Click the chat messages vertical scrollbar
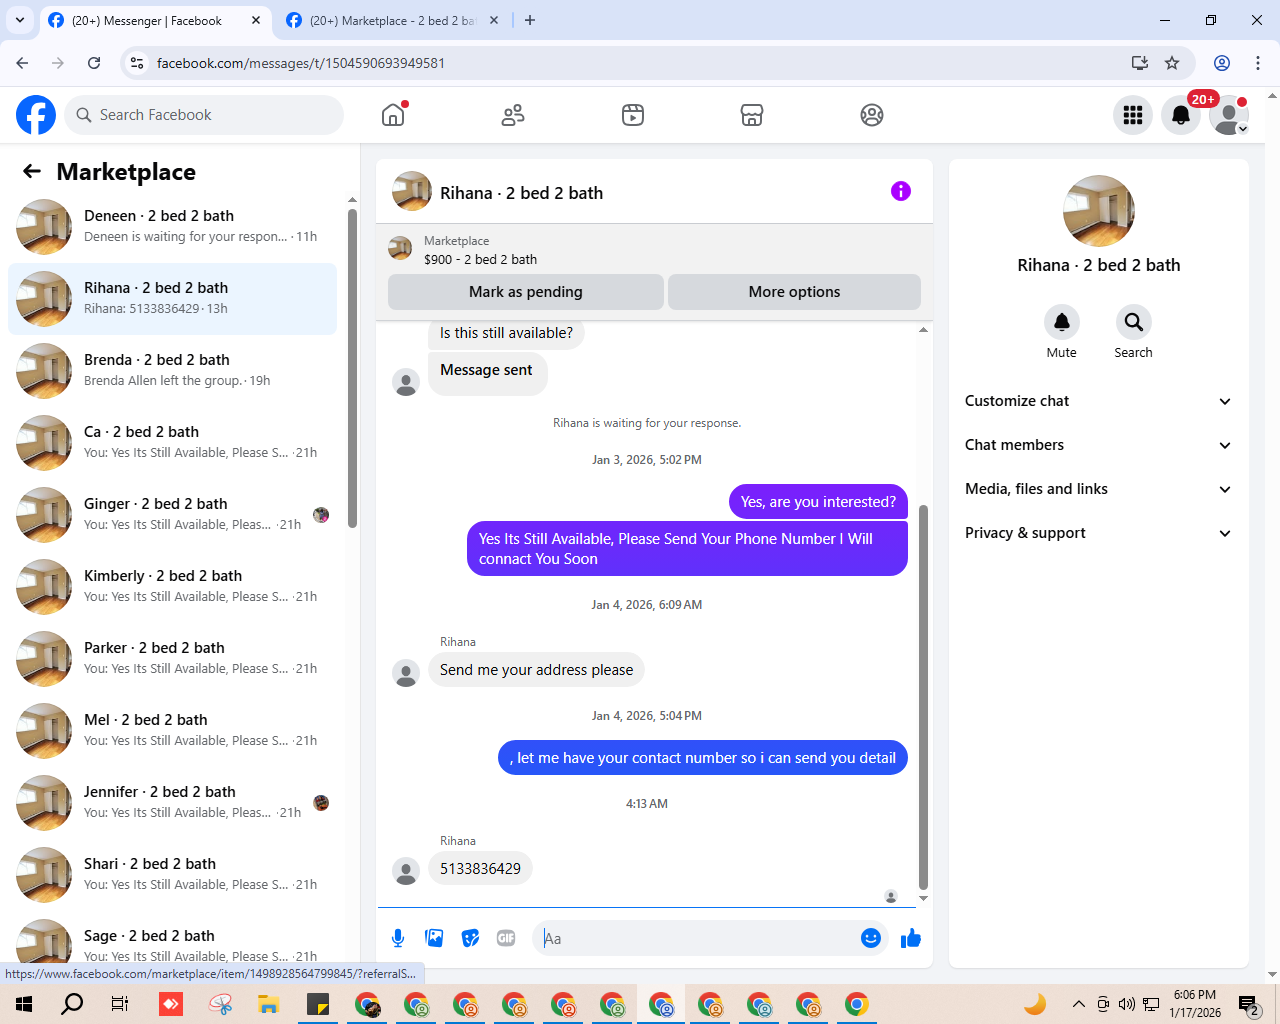The image size is (1280, 1024). (923, 696)
